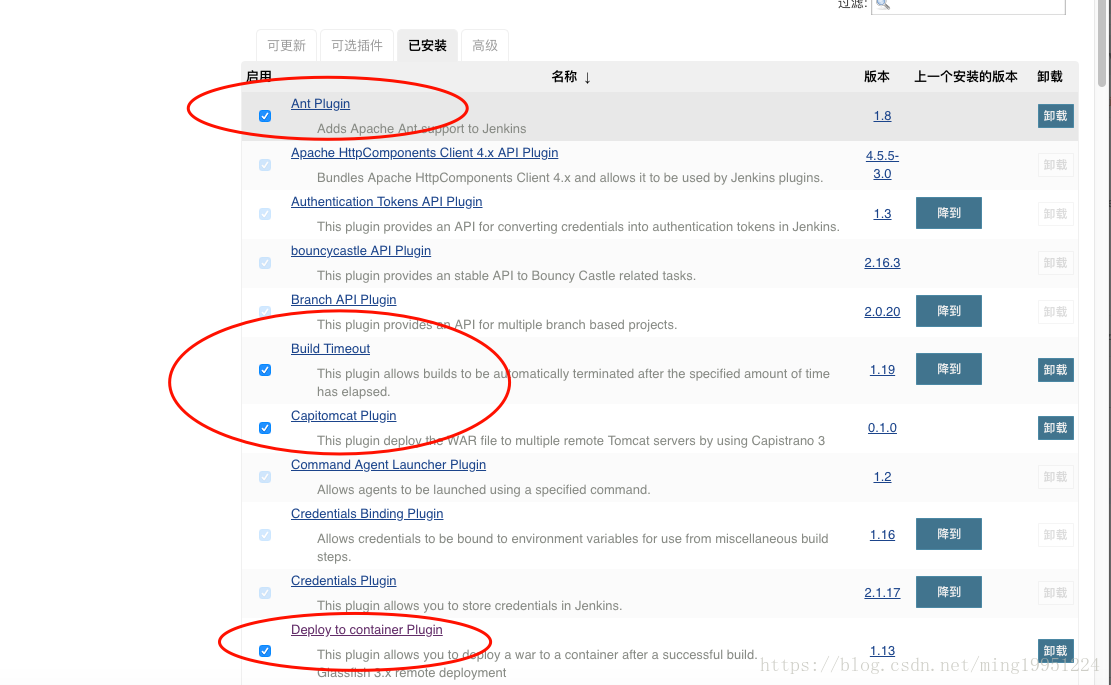Viewport: 1111px width, 685px height.
Task: Downgrade the Authentication Tokens API Plugin
Action: 948,213
